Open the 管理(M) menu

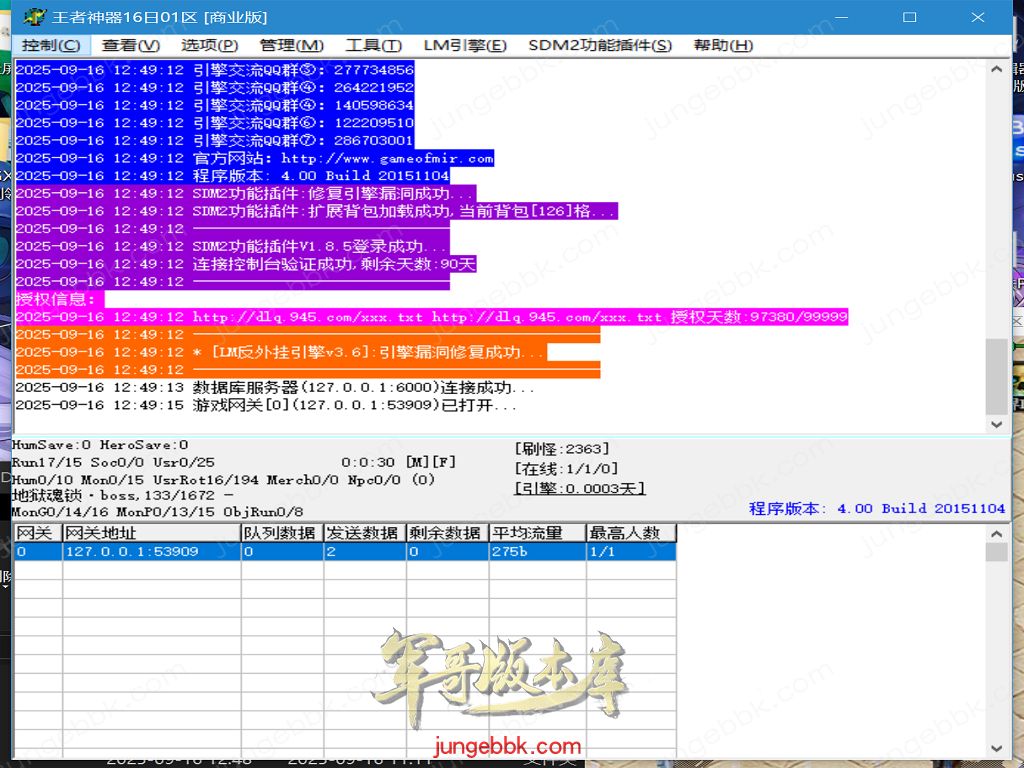point(291,45)
